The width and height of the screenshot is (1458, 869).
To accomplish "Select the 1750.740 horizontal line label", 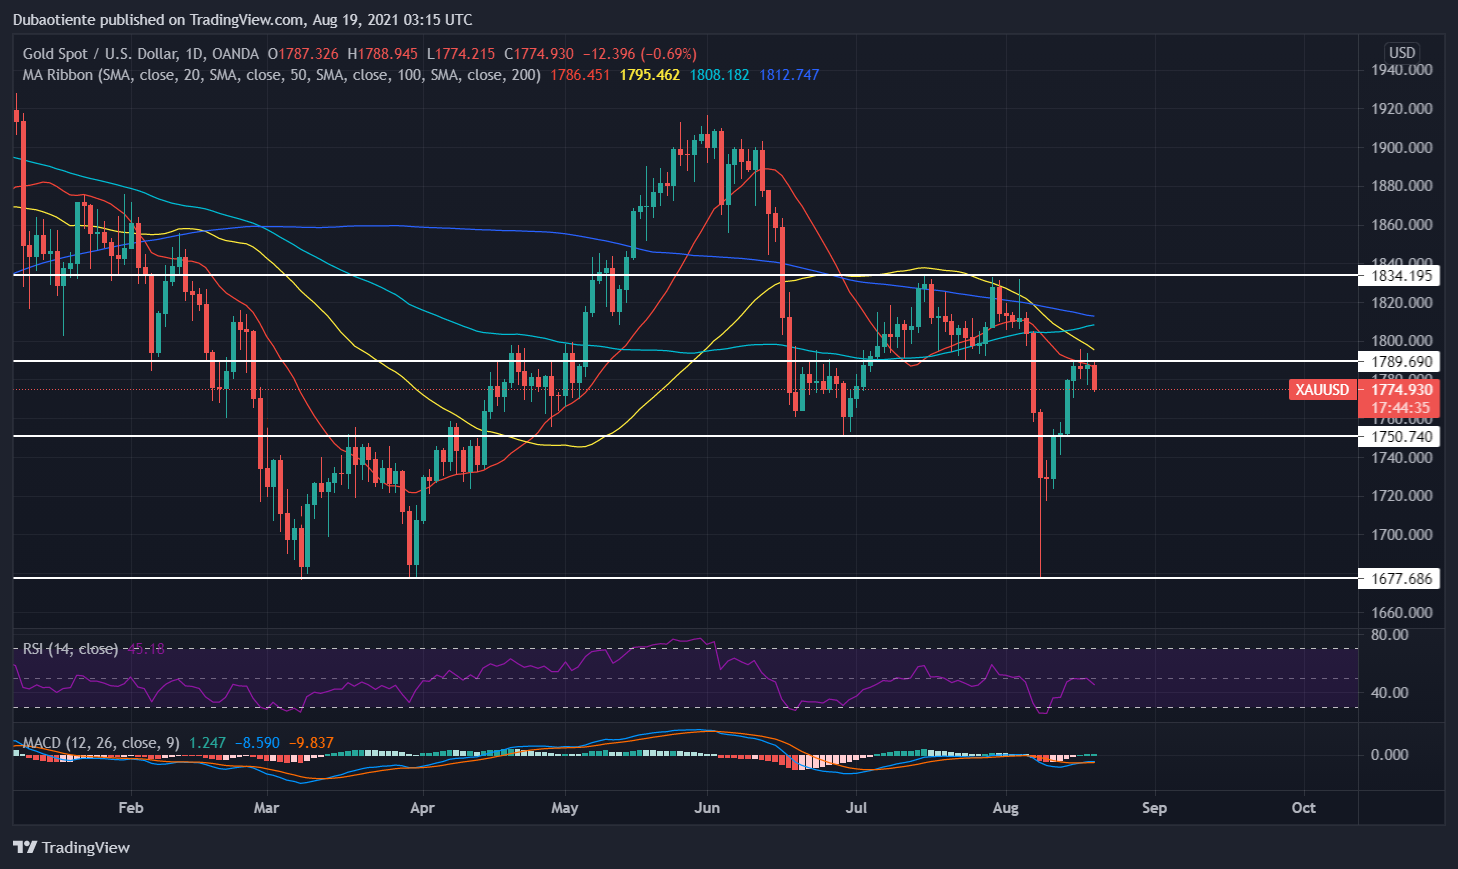I will (x=1401, y=437).
